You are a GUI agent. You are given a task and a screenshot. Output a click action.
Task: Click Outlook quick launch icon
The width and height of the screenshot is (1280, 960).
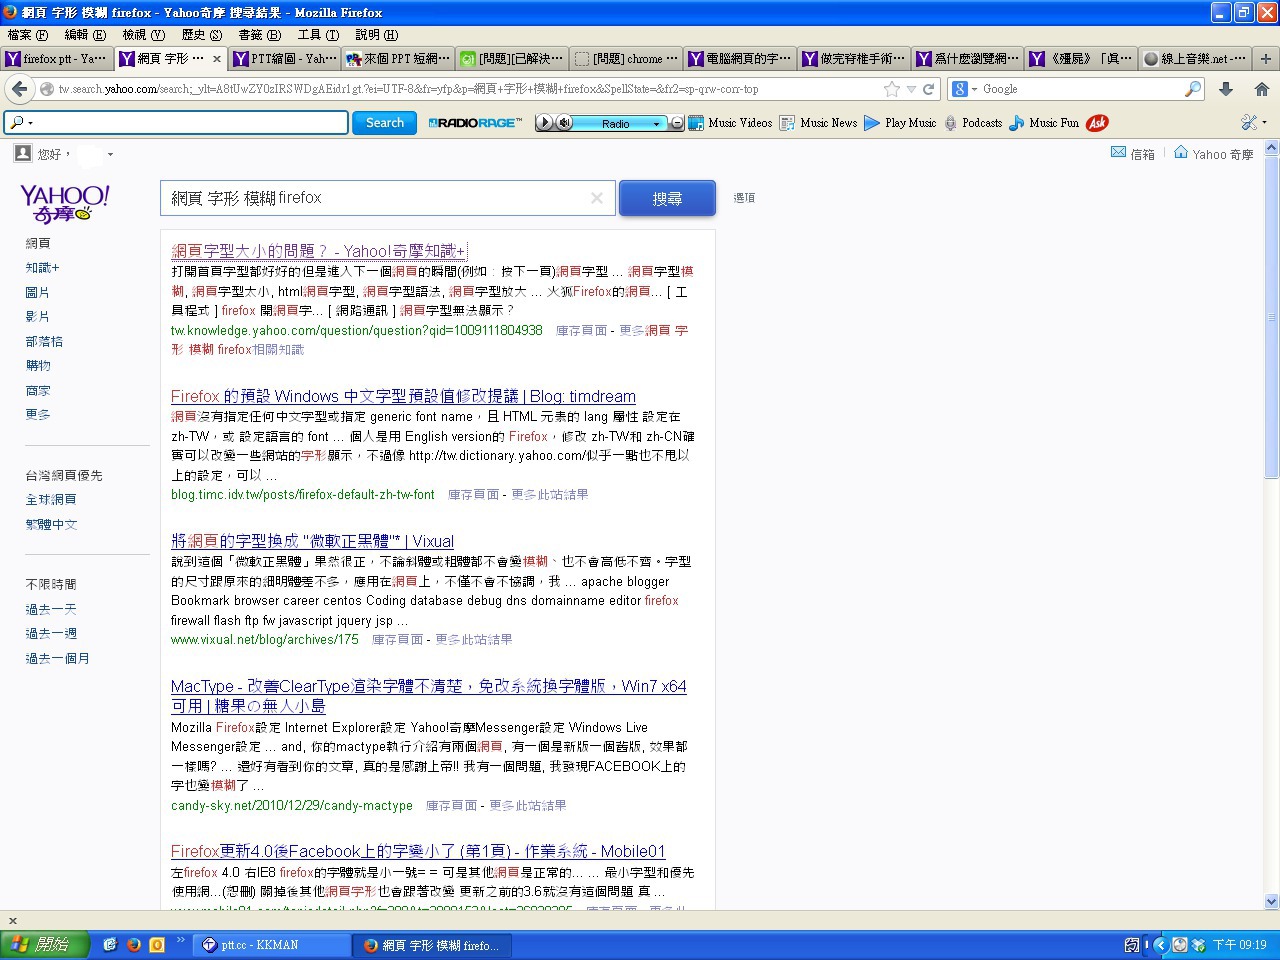pos(157,944)
